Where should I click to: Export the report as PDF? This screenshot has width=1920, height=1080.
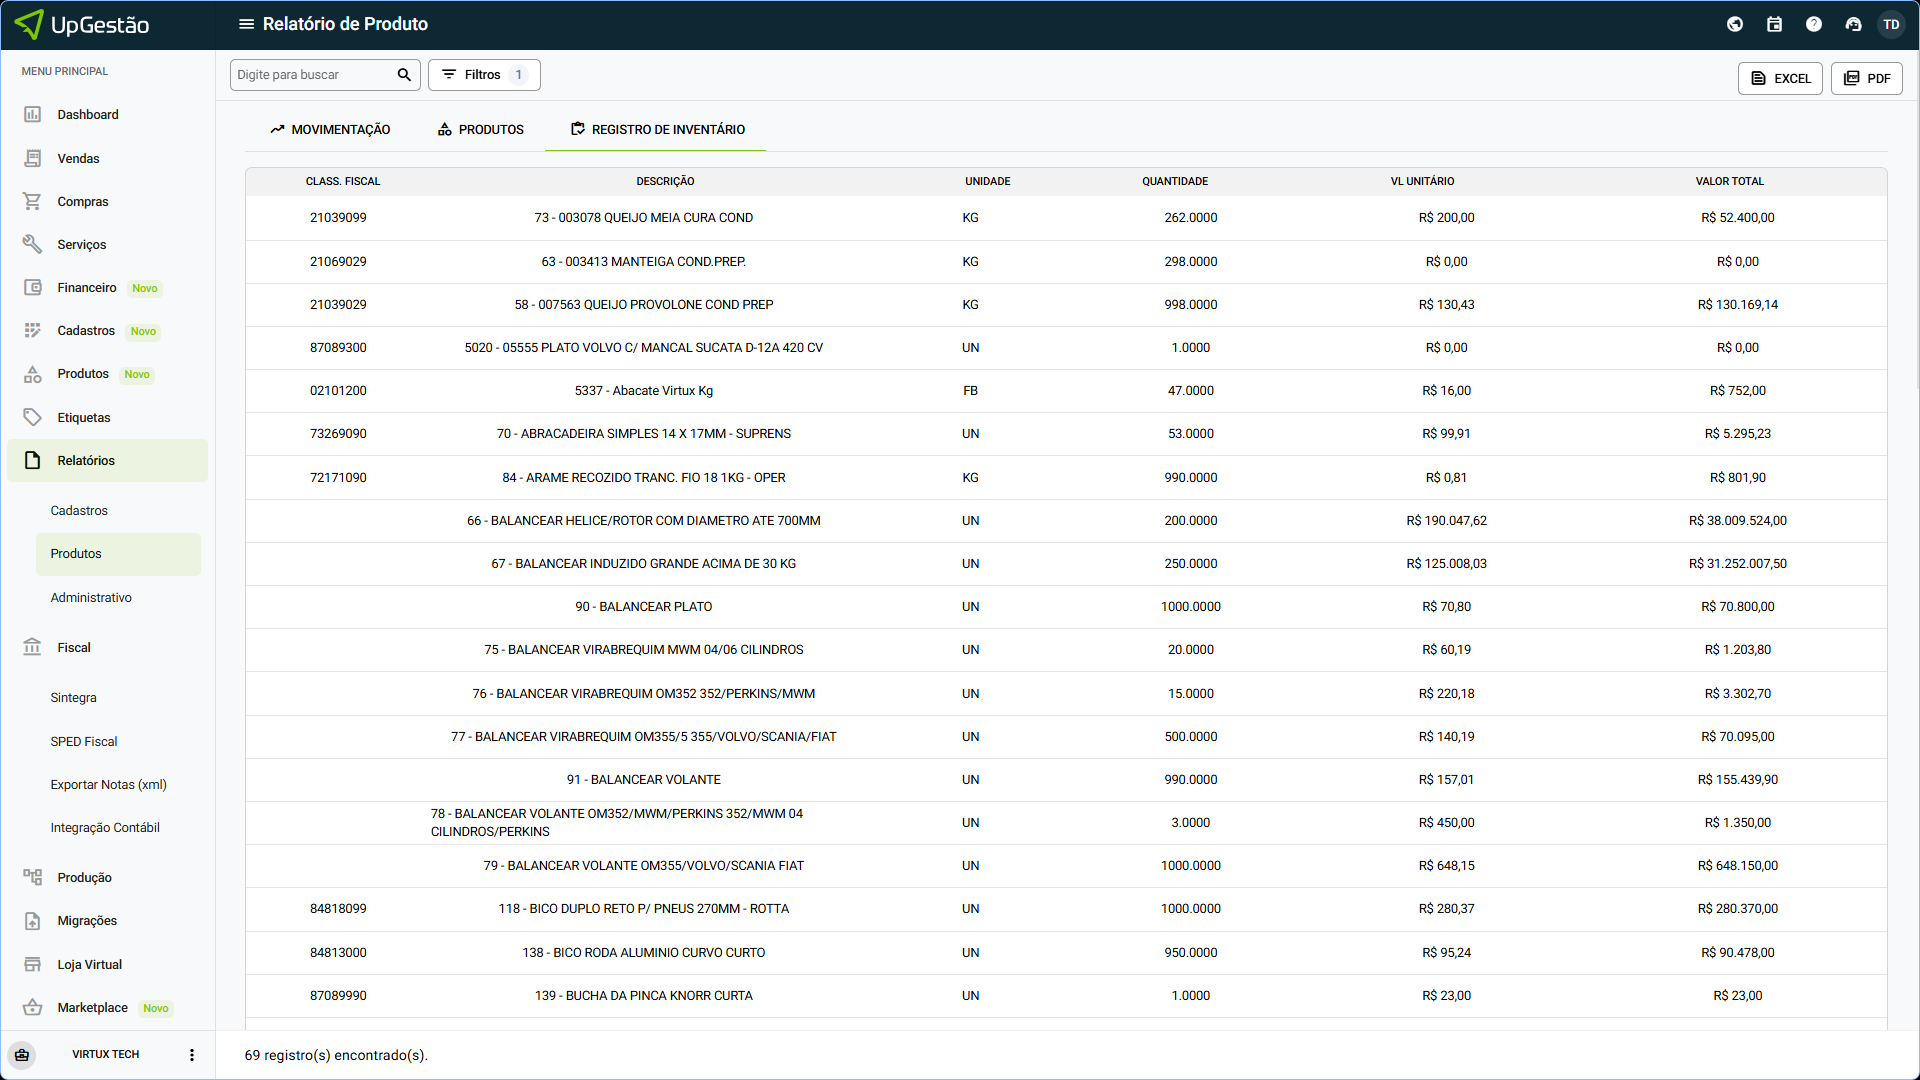pyautogui.click(x=1866, y=78)
